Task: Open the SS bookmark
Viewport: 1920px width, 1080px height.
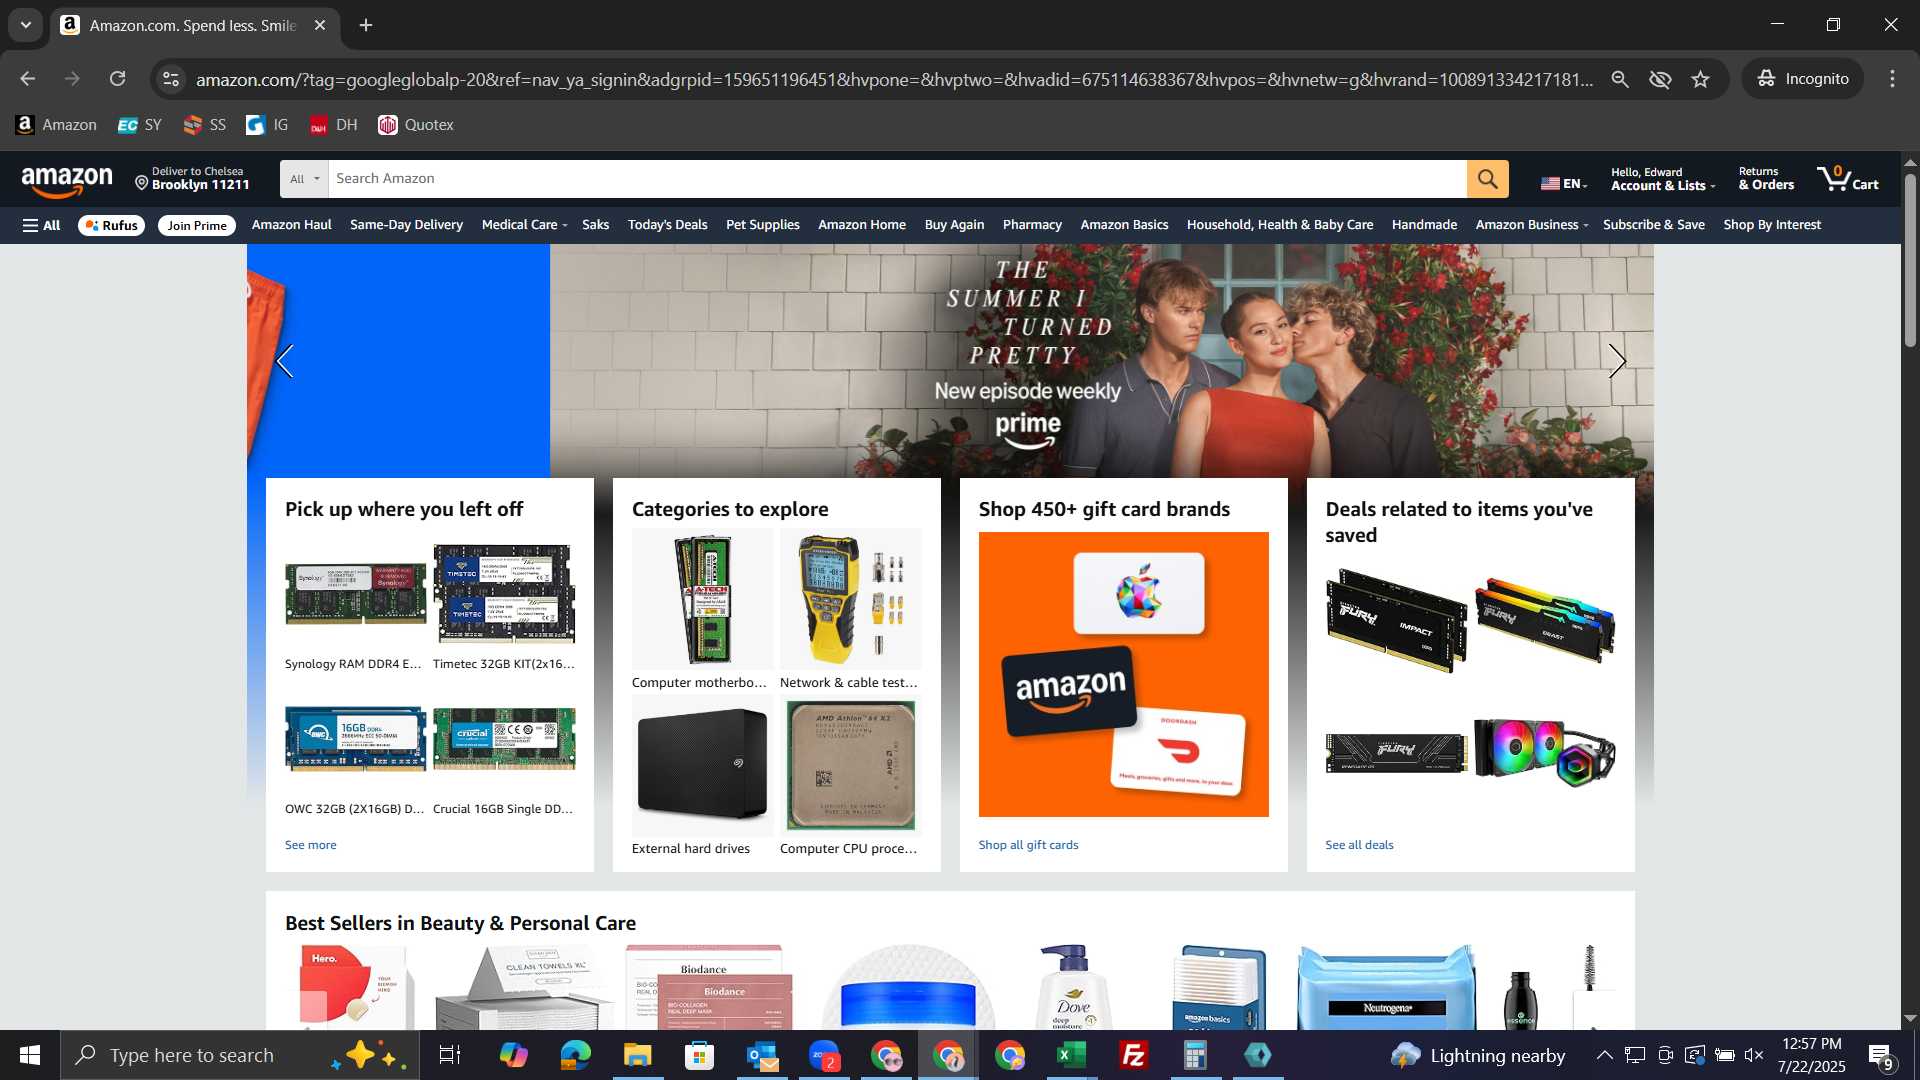Action: [x=205, y=125]
